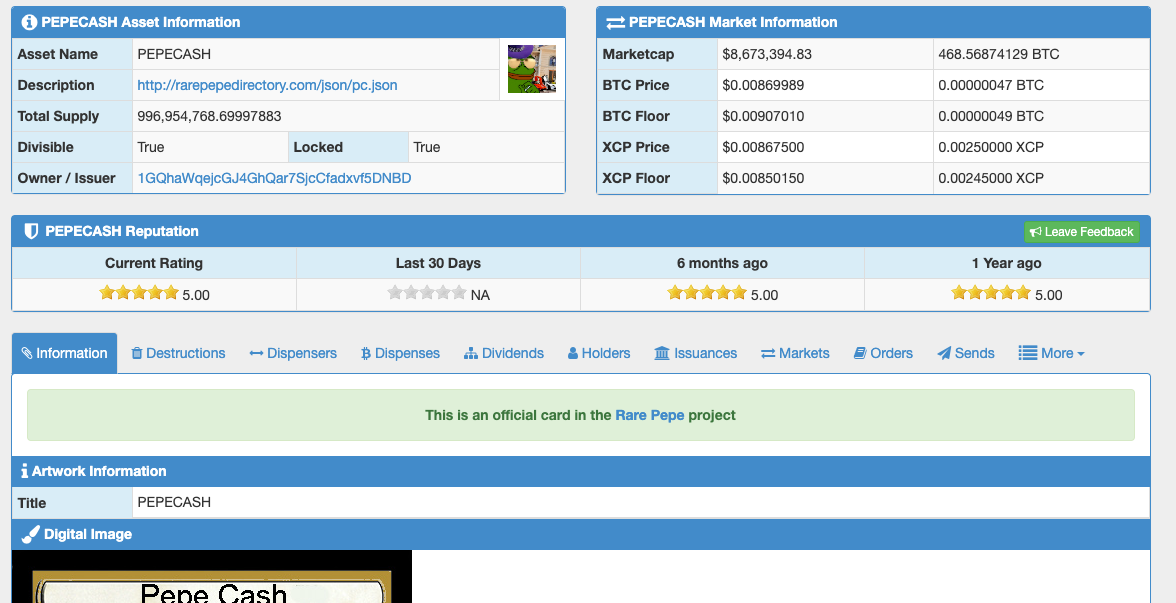Click the artwork Title value PEPECASH
1176x603 pixels.
click(x=174, y=502)
